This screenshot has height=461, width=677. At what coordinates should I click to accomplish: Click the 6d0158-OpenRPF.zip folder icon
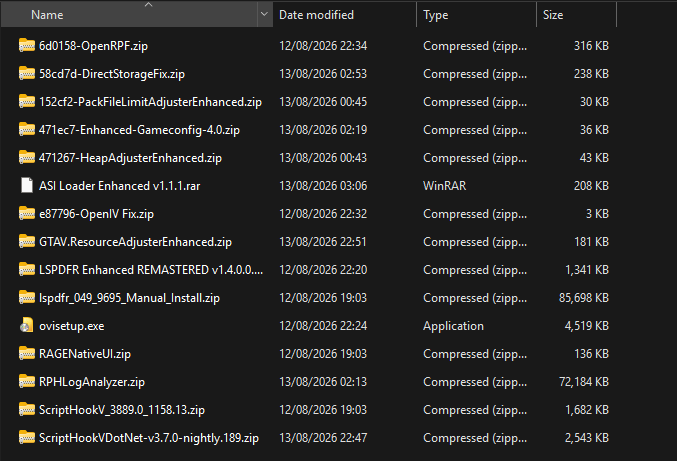[27, 45]
